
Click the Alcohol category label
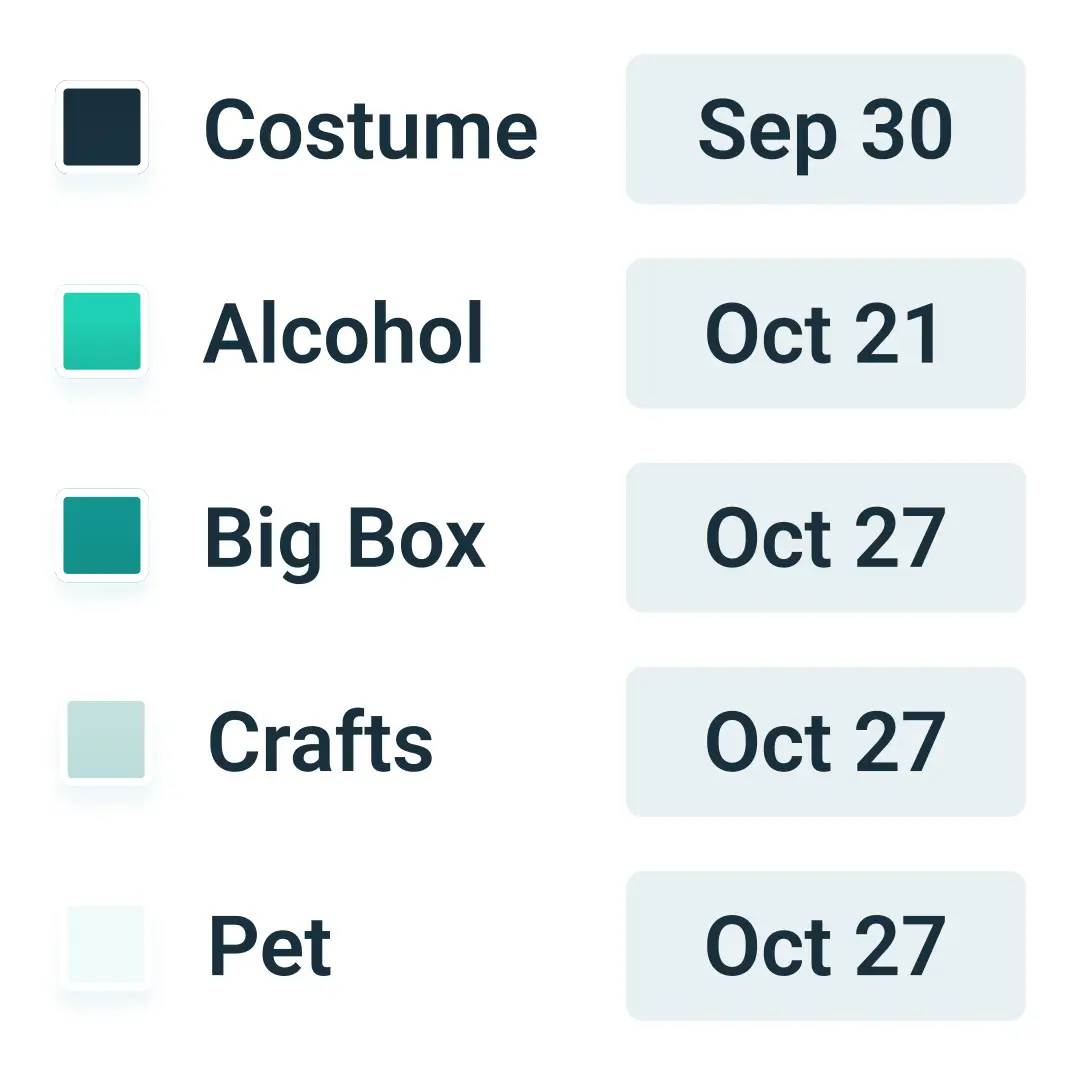(343, 332)
